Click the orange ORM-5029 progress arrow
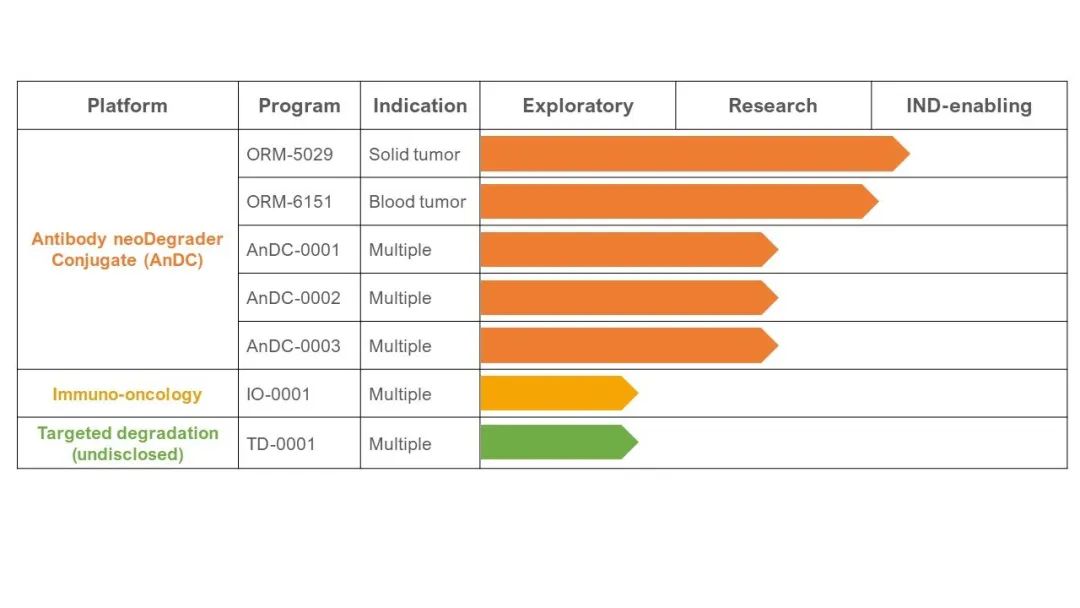1080x608 pixels. click(695, 154)
